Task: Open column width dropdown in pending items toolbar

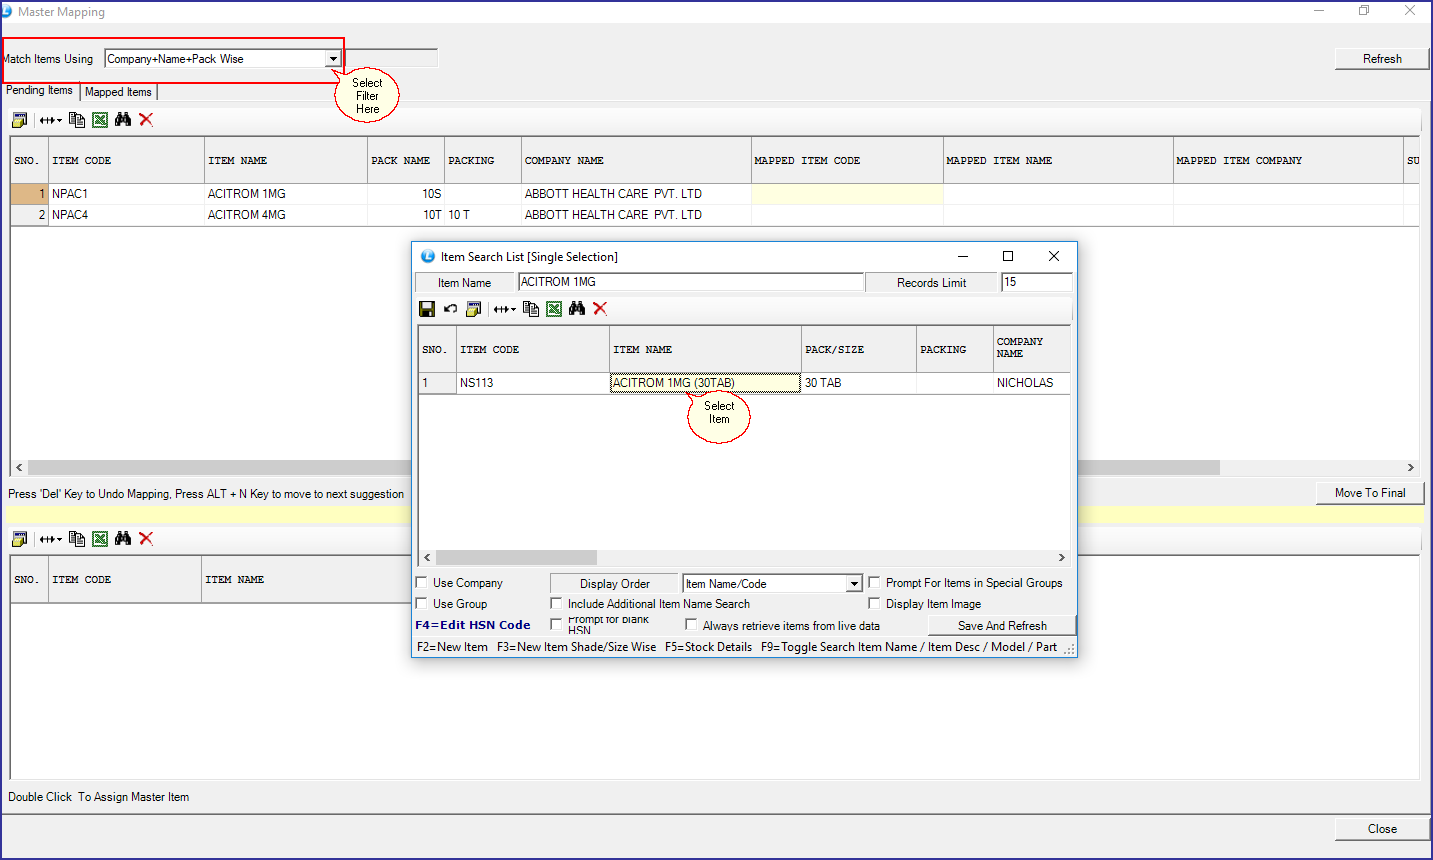Action: [50, 120]
